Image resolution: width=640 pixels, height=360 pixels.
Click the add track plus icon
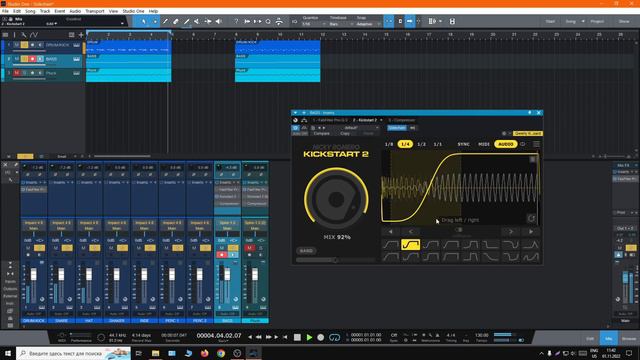click(81, 35)
